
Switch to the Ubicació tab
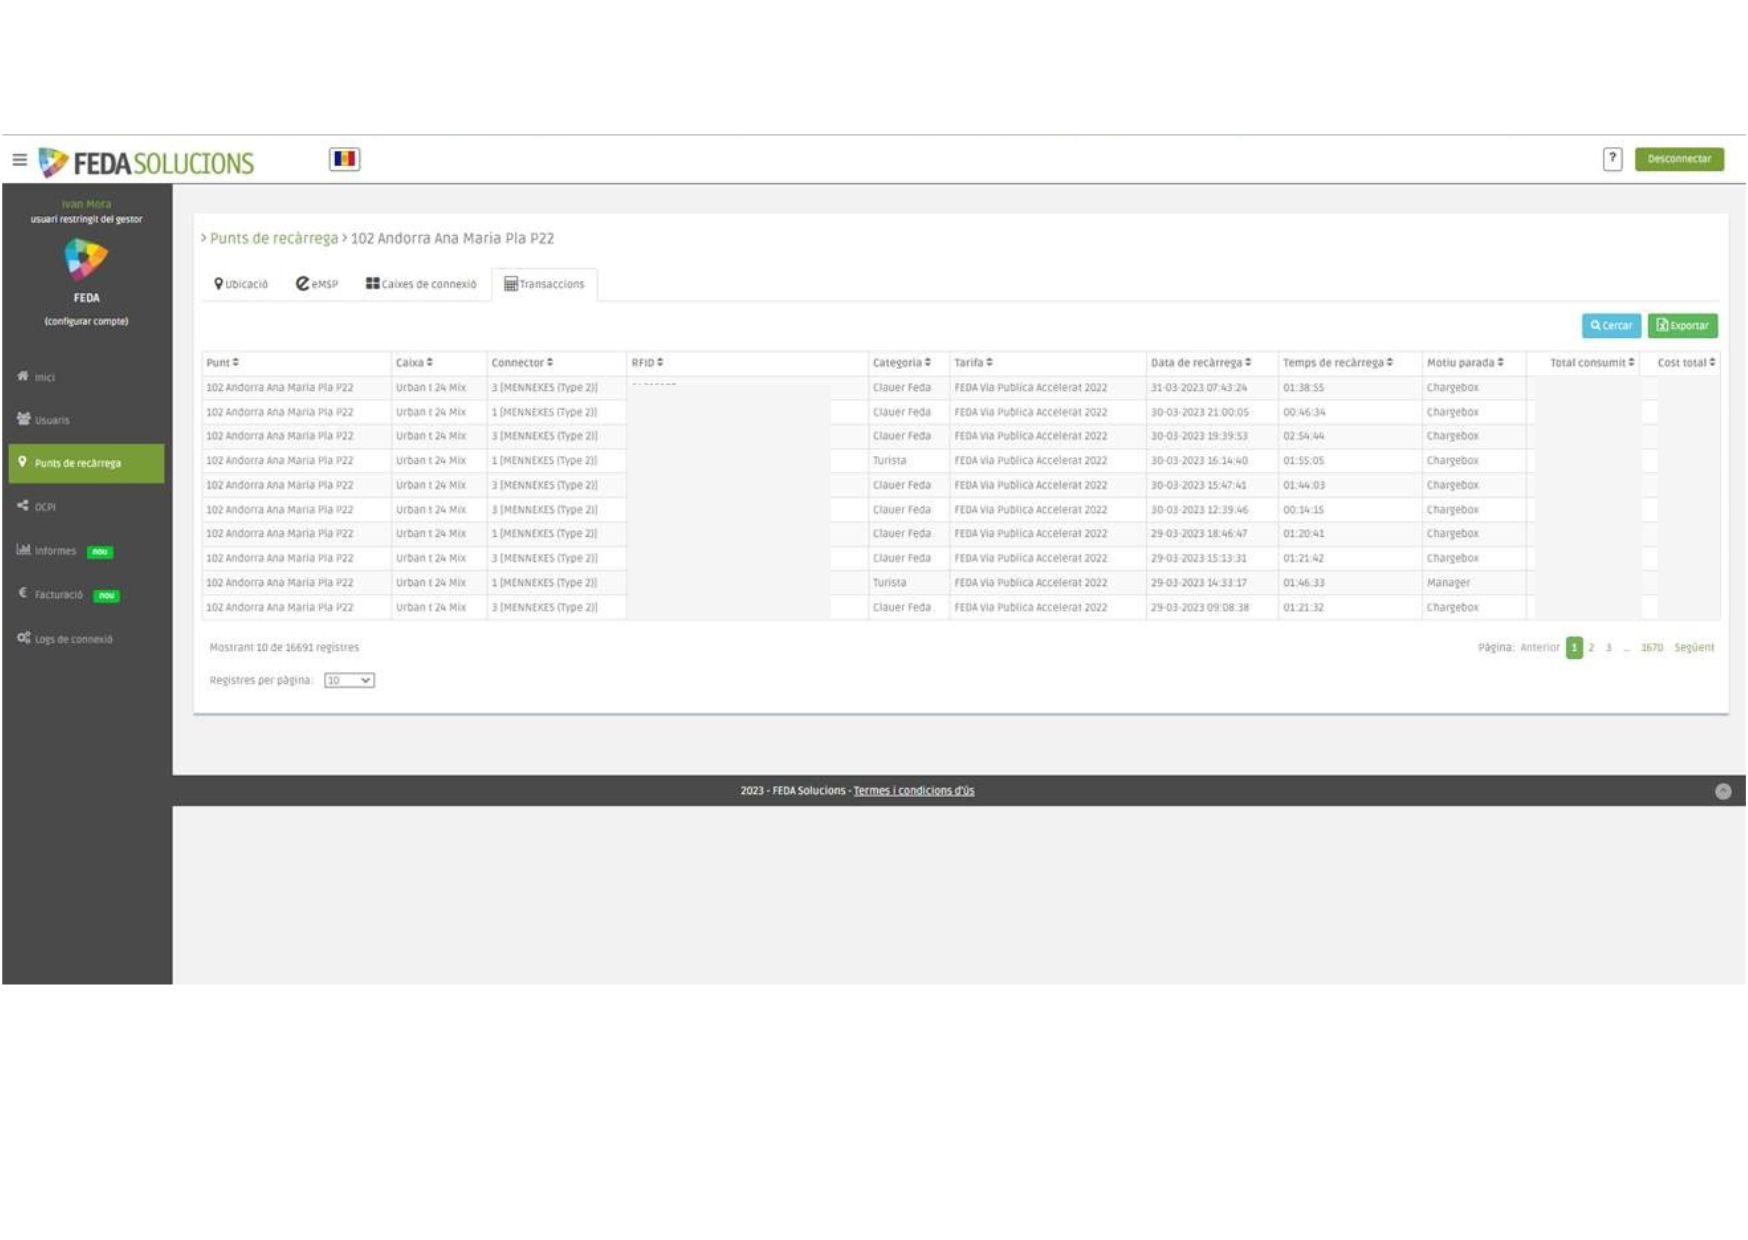click(241, 284)
